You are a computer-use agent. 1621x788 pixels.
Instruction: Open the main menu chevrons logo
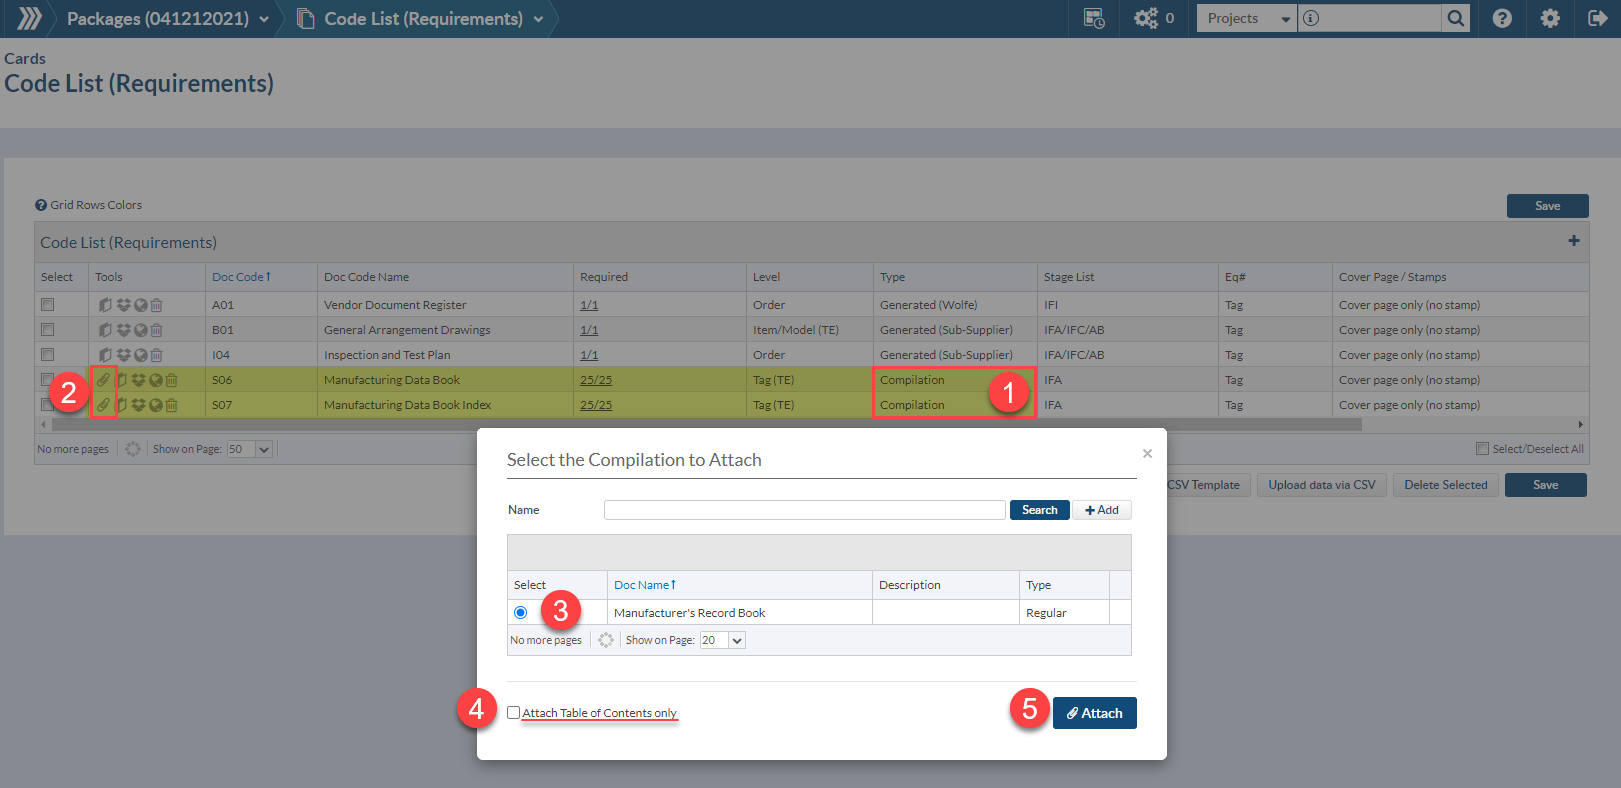(x=29, y=18)
